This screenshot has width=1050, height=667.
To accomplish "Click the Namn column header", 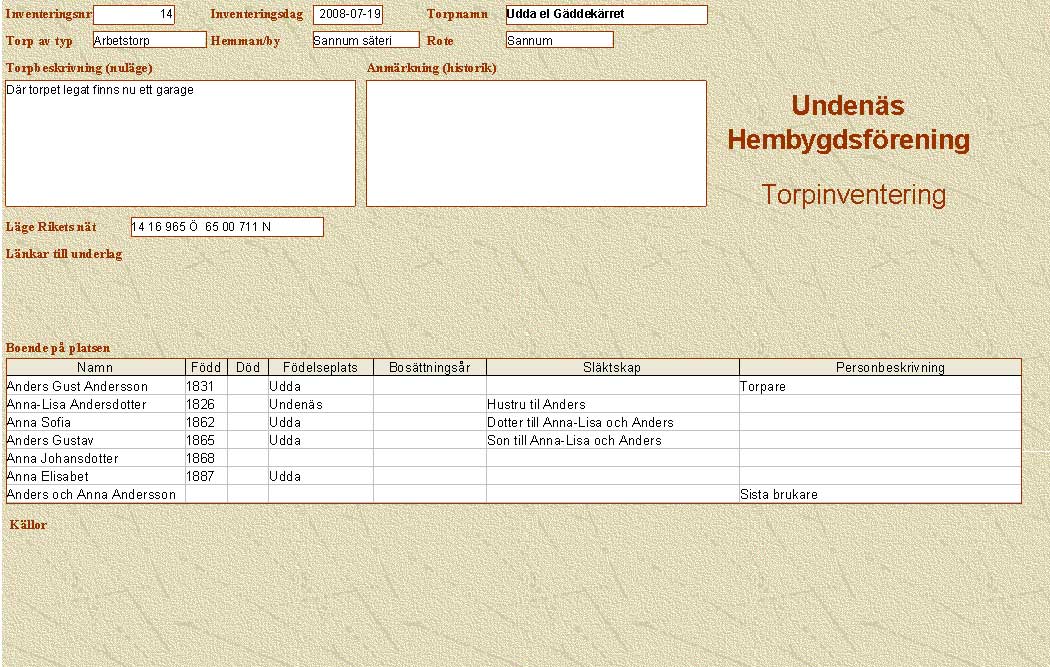I will pyautogui.click(x=95, y=367).
